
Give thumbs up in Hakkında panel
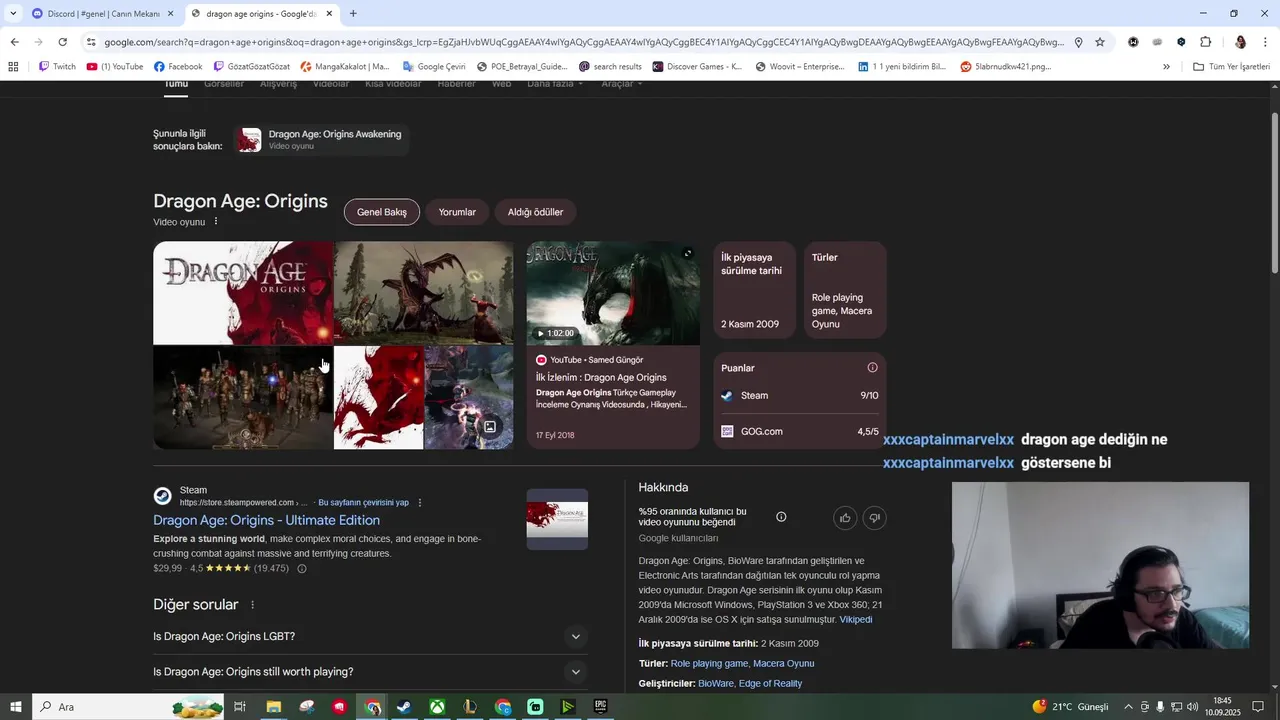click(845, 517)
